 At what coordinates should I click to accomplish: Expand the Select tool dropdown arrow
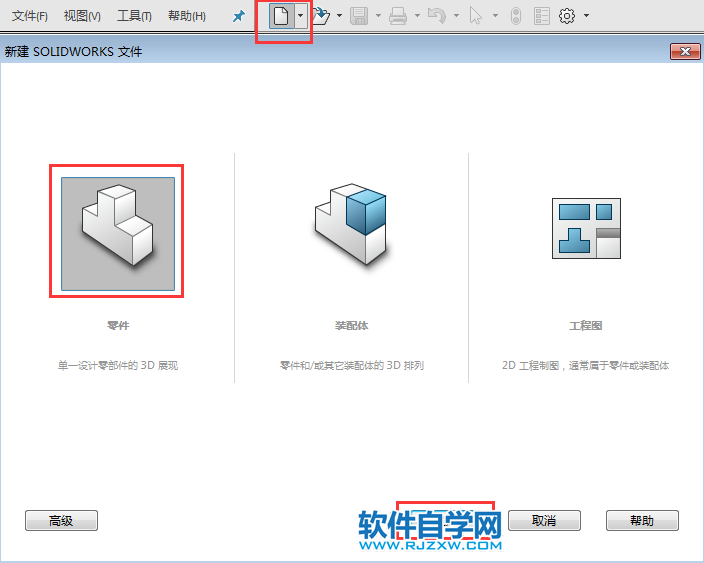[x=495, y=16]
